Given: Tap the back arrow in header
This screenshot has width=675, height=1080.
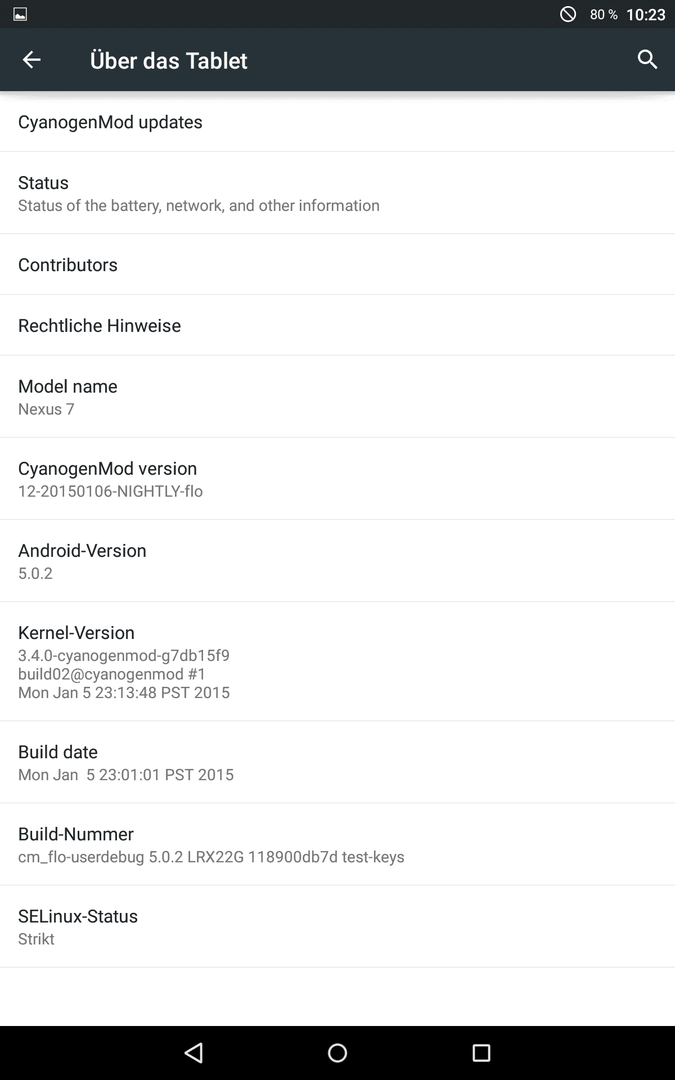Looking at the screenshot, I should (x=32, y=60).
